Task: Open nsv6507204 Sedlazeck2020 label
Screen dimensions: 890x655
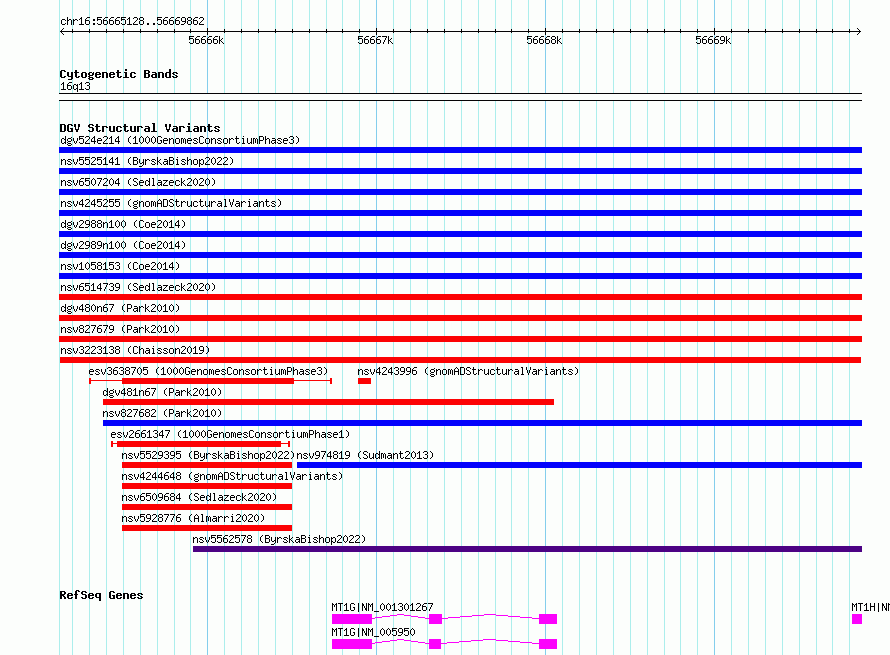Action: coord(138,182)
